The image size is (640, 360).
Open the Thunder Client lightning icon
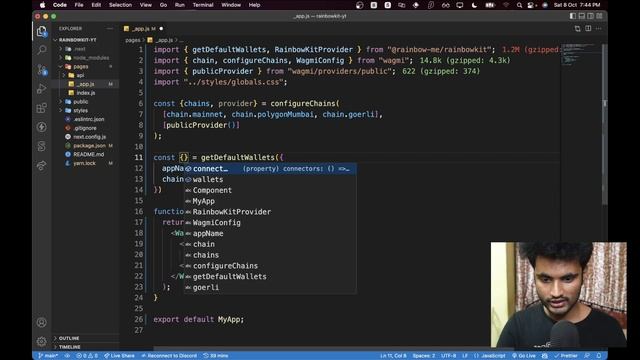42,127
